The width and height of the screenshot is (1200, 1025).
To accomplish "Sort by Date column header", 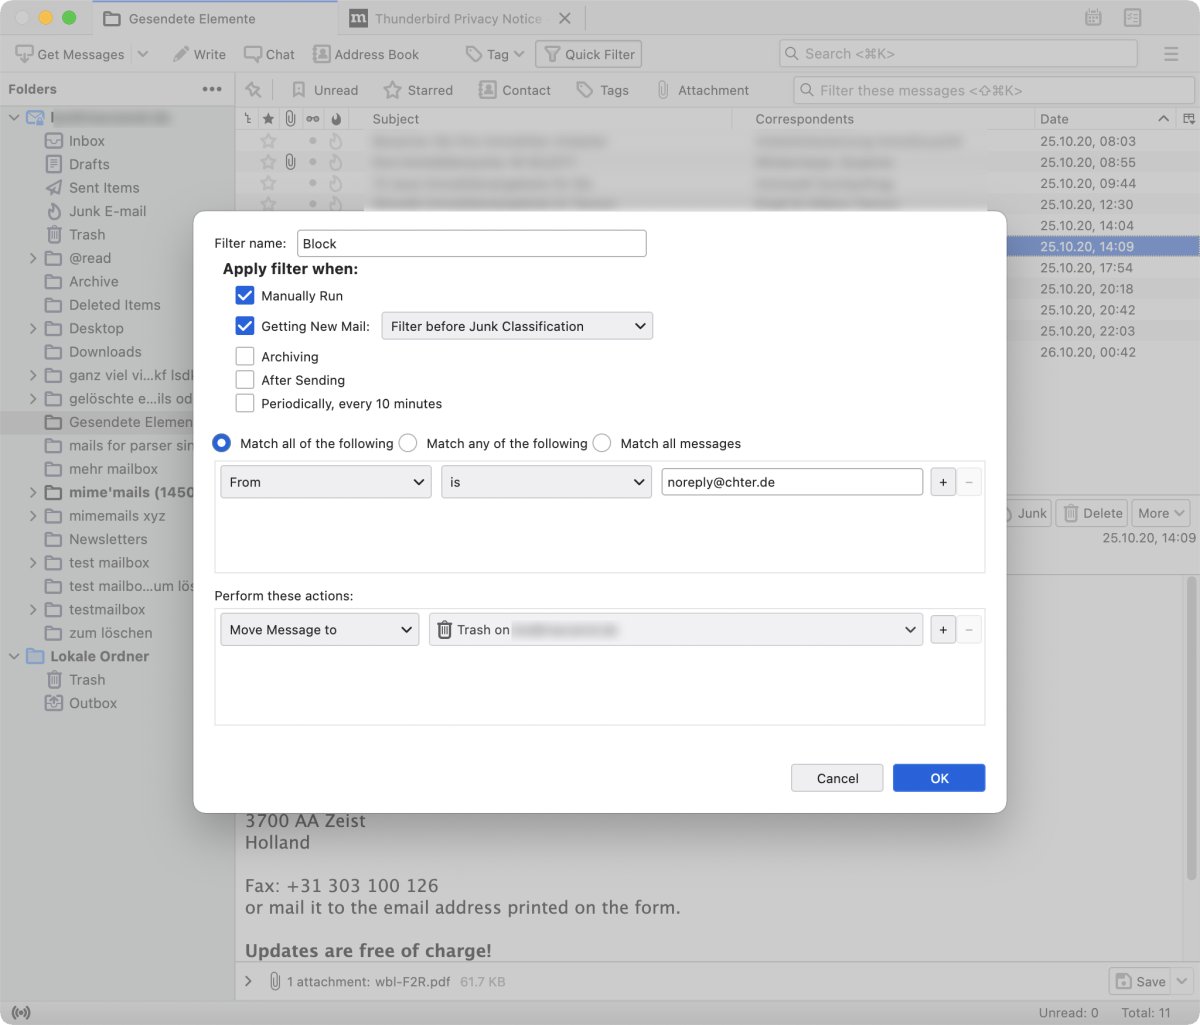I will point(1106,118).
